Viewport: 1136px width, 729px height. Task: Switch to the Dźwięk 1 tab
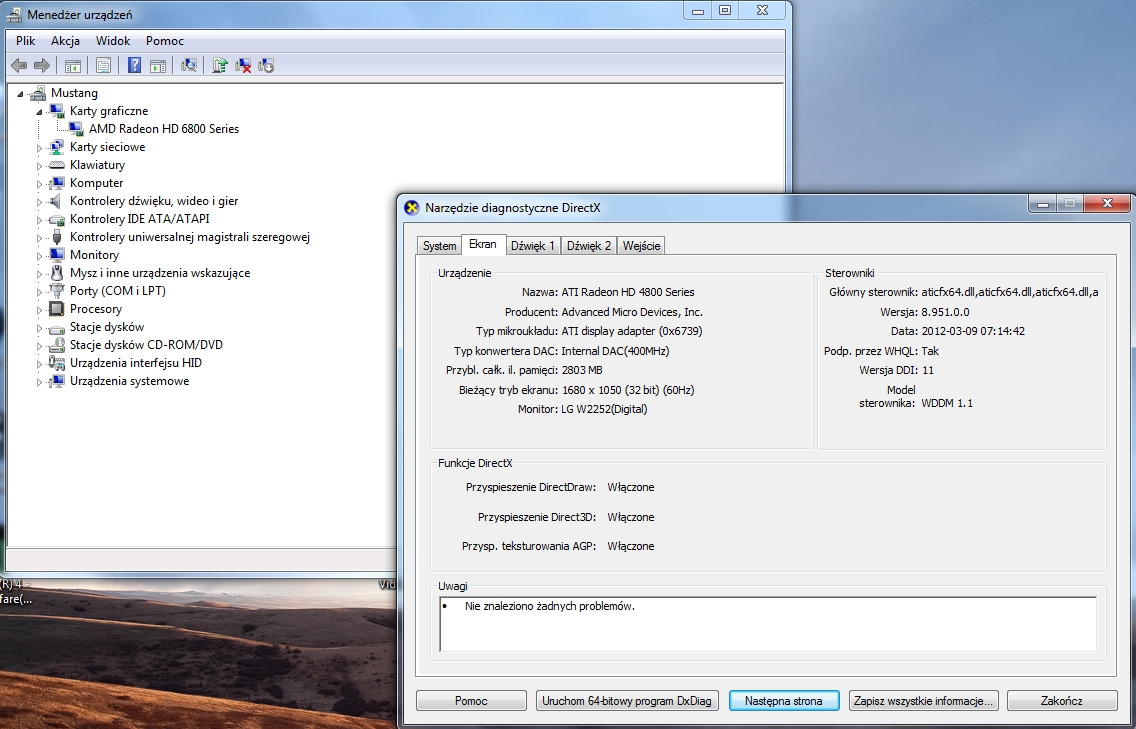click(532, 246)
